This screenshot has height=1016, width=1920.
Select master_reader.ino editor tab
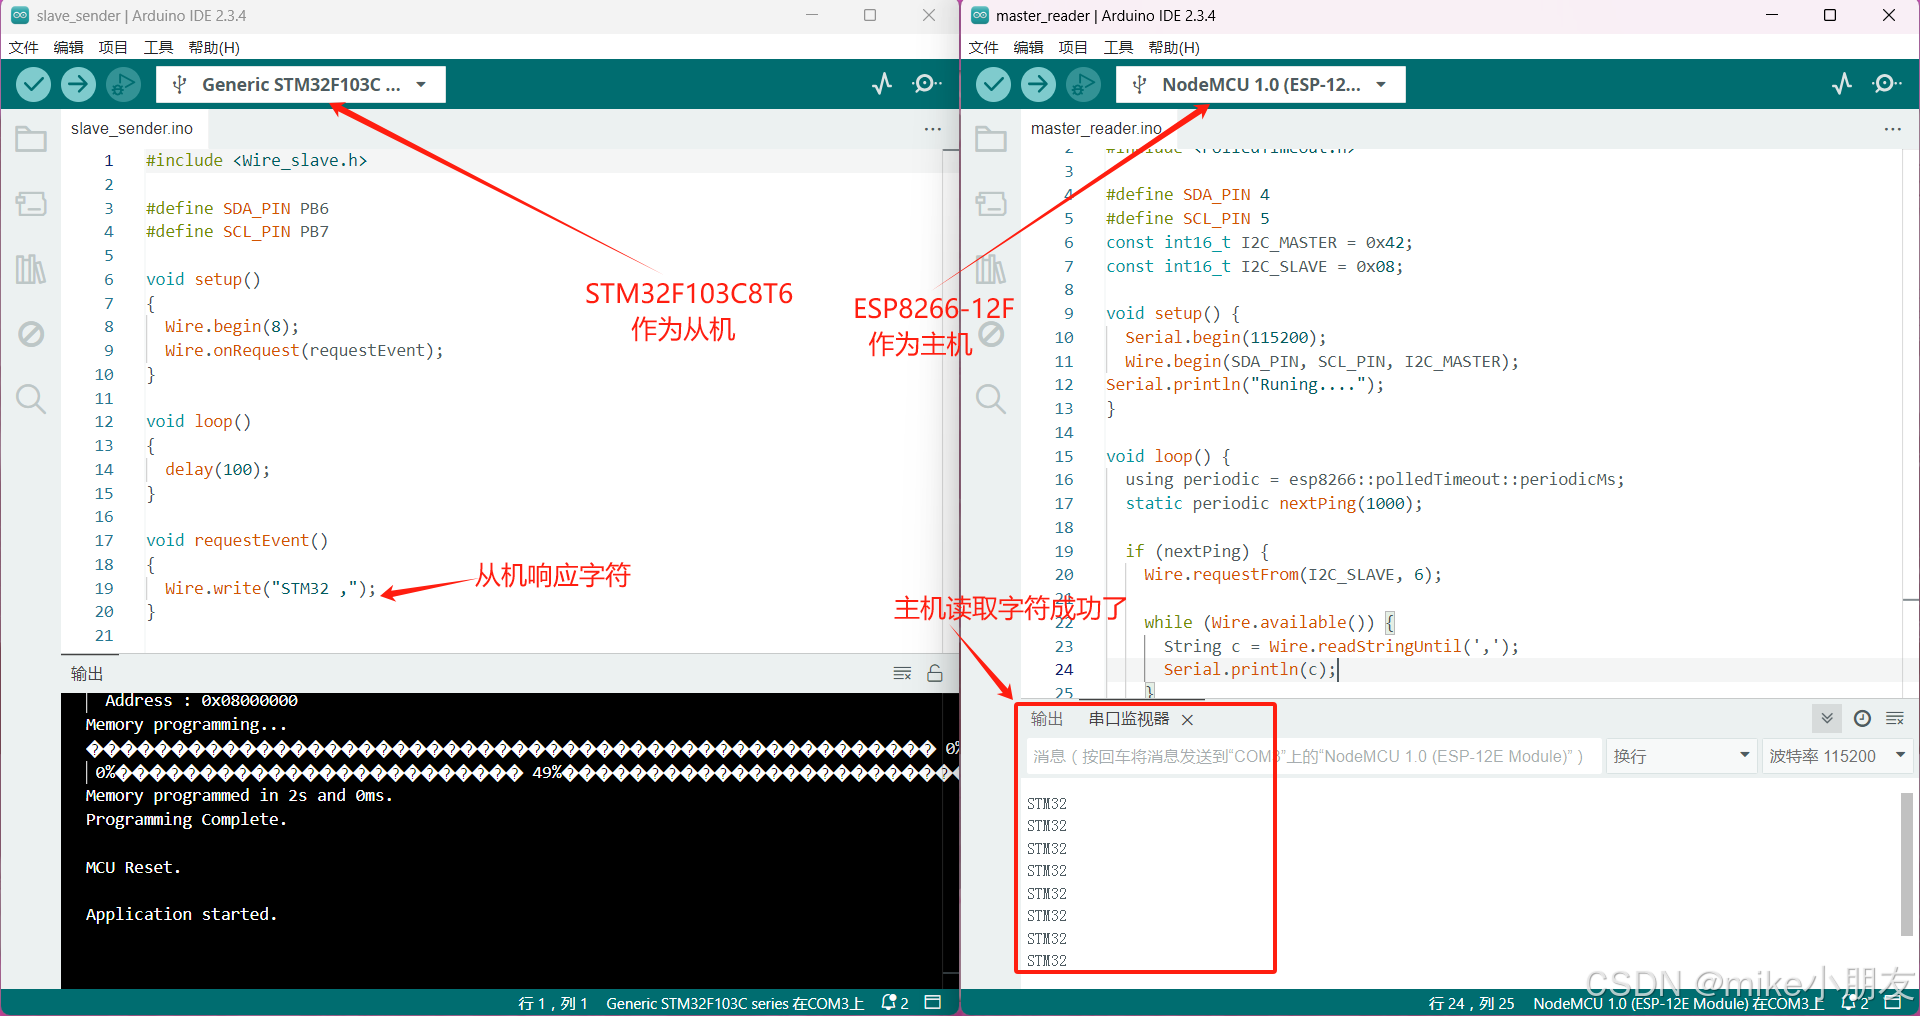click(x=1096, y=128)
